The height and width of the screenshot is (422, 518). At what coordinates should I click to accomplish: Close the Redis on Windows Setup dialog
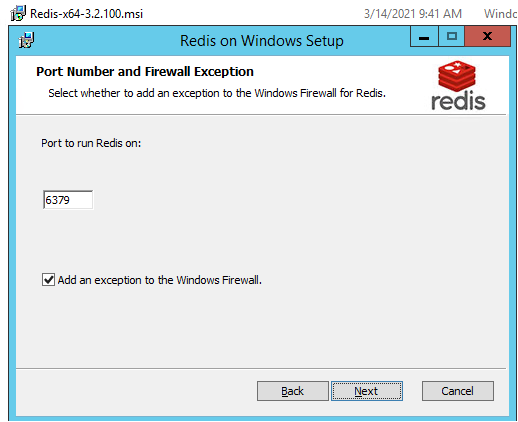pos(487,36)
